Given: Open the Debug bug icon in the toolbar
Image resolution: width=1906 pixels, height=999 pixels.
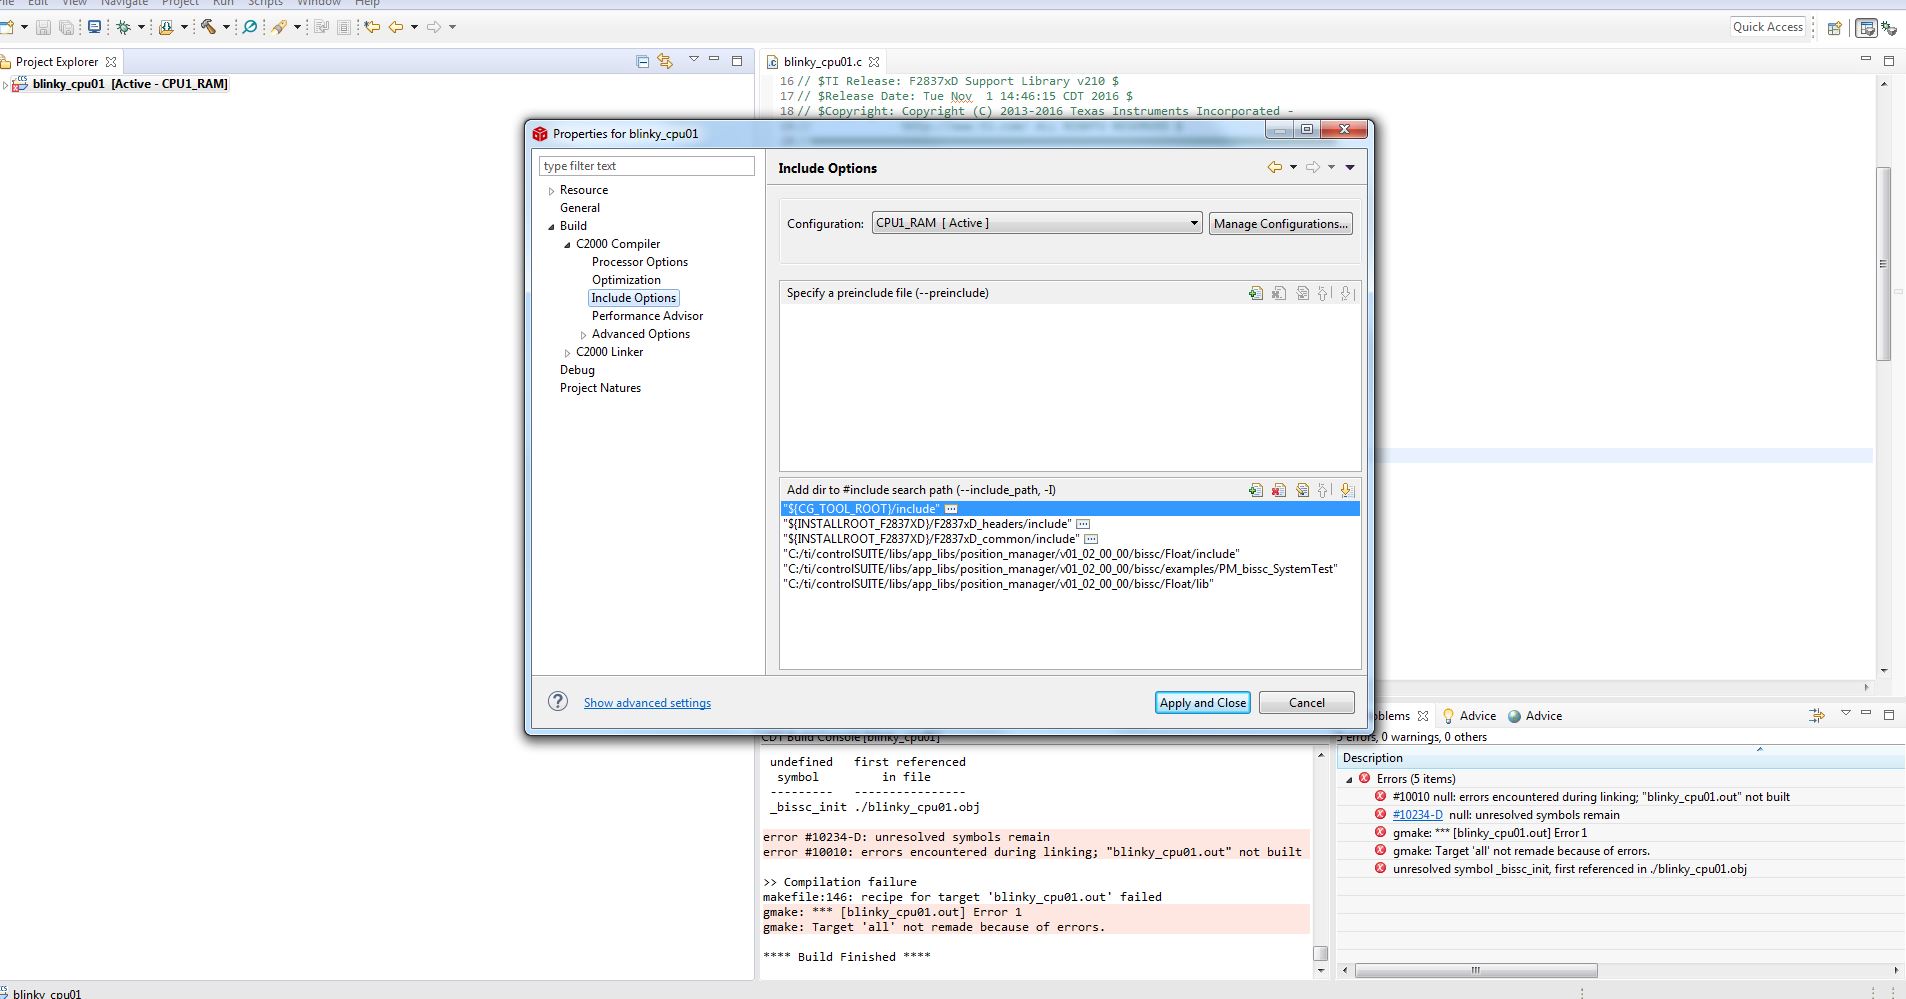Looking at the screenshot, I should pyautogui.click(x=124, y=27).
